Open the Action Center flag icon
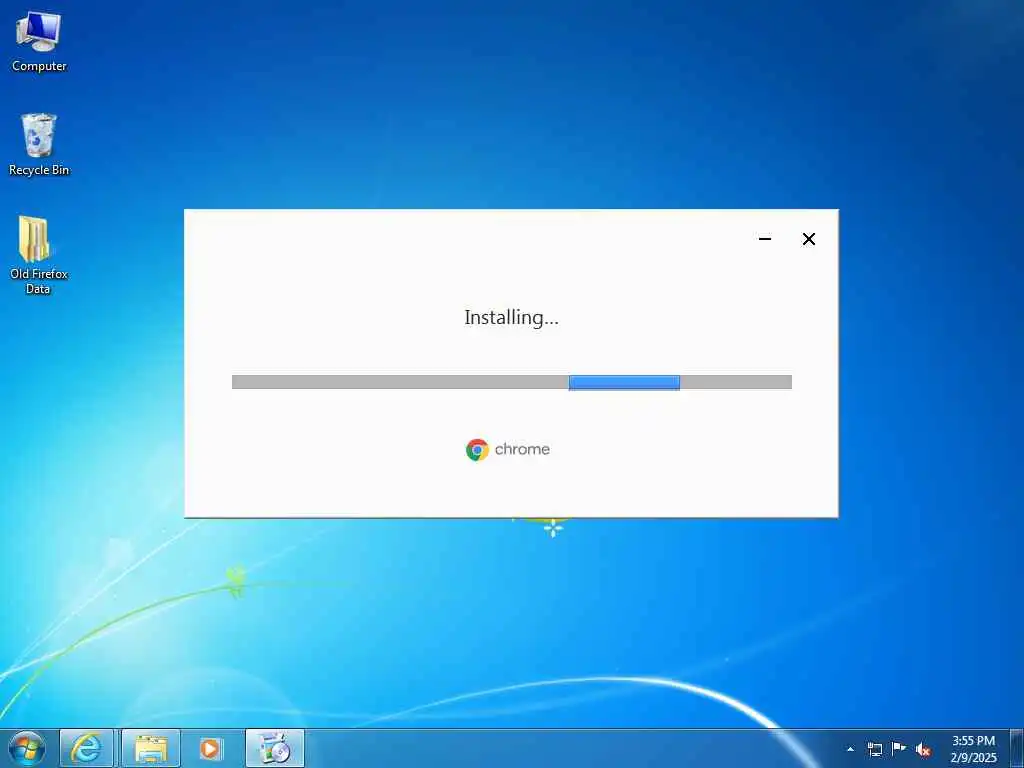 (x=899, y=749)
